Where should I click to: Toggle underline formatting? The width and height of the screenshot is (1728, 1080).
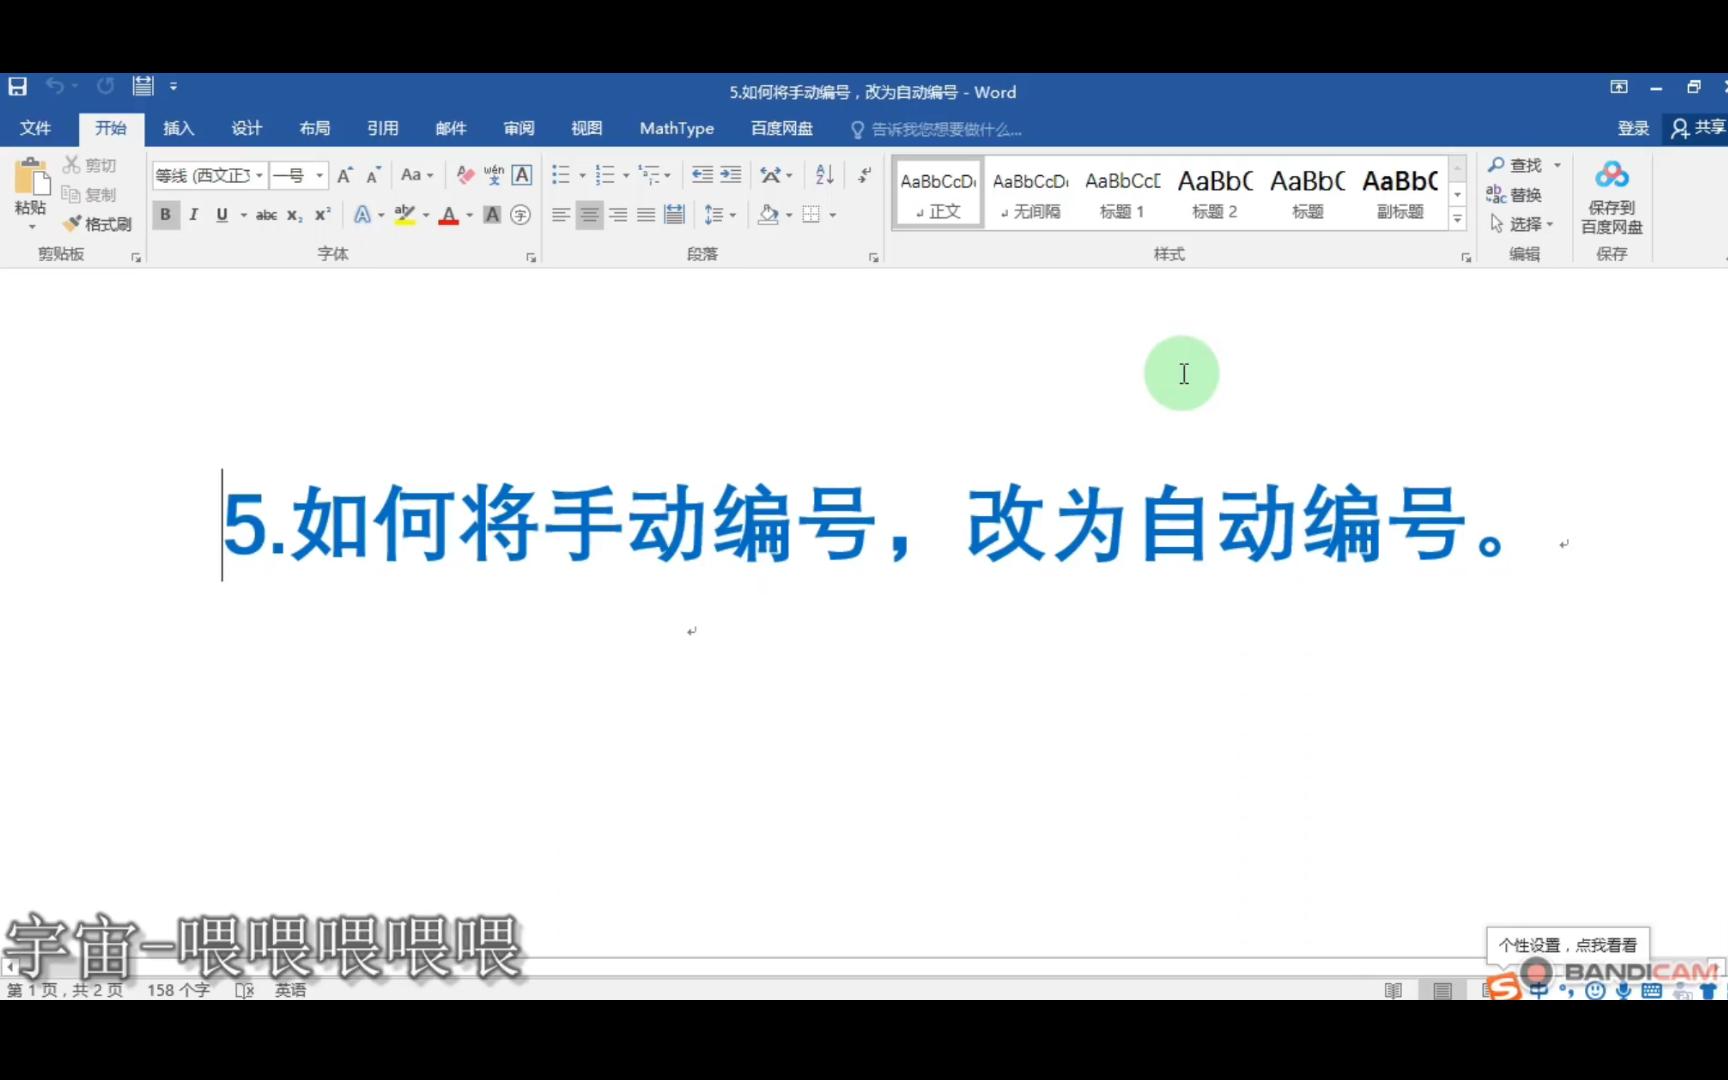pyautogui.click(x=220, y=214)
